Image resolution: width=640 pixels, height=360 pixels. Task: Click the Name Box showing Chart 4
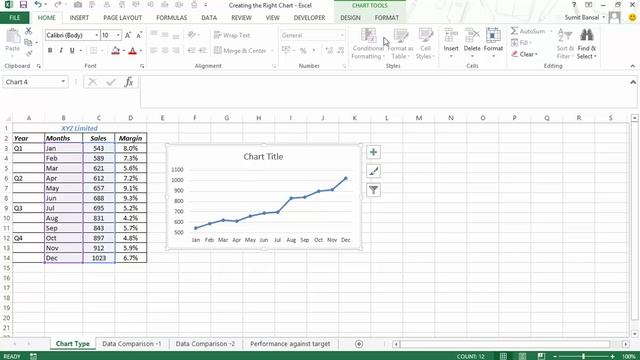pos(31,82)
